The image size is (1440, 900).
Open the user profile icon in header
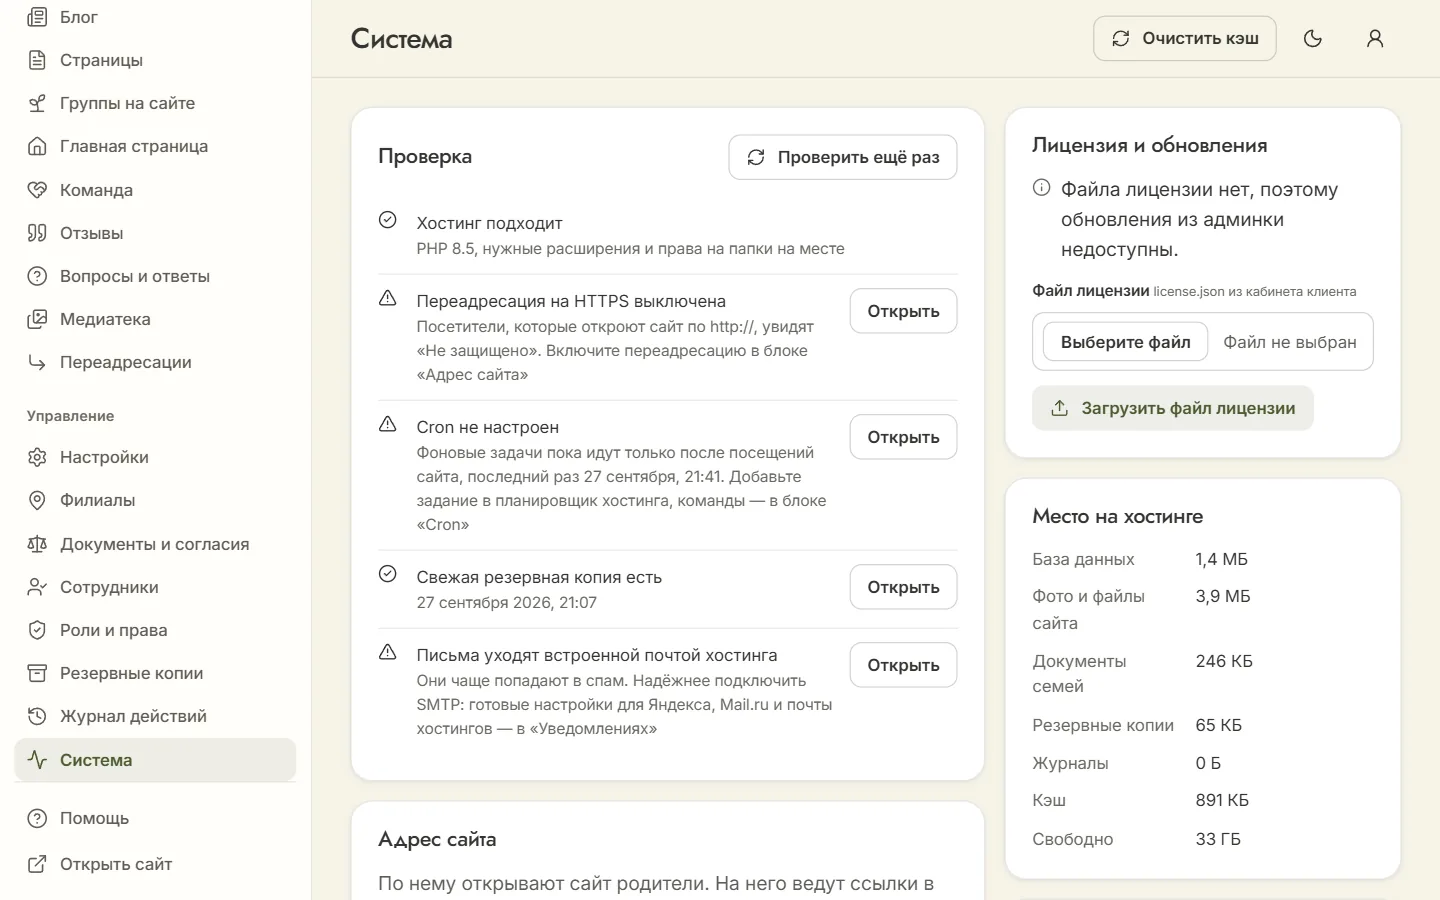tap(1375, 38)
